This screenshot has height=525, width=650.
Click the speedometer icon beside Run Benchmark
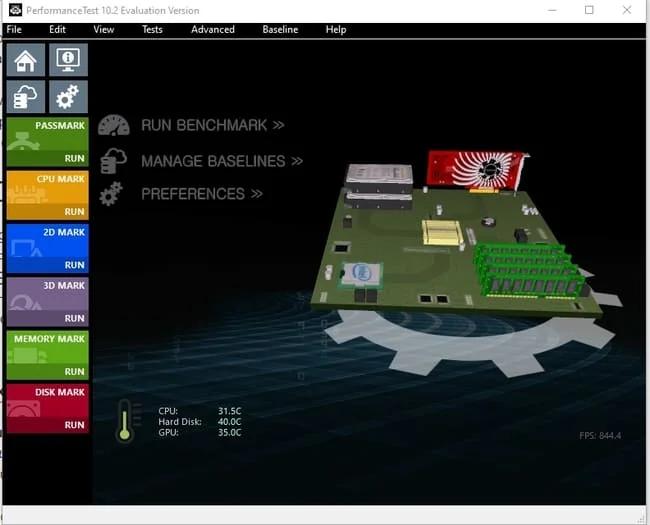[x=114, y=126]
